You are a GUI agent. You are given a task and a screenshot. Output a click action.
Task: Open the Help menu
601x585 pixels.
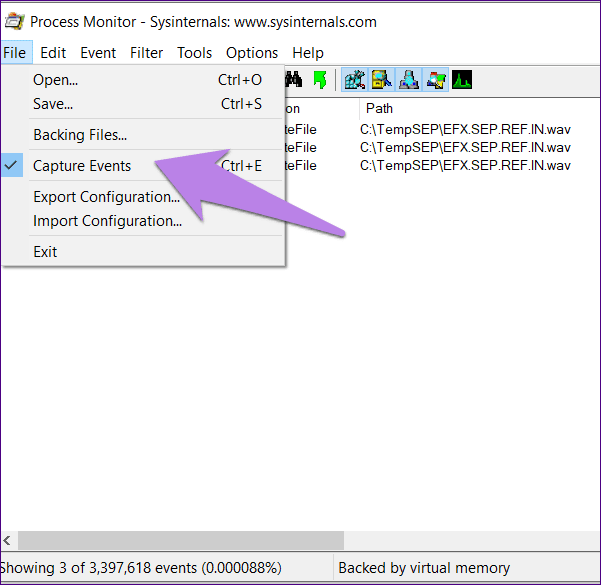308,53
